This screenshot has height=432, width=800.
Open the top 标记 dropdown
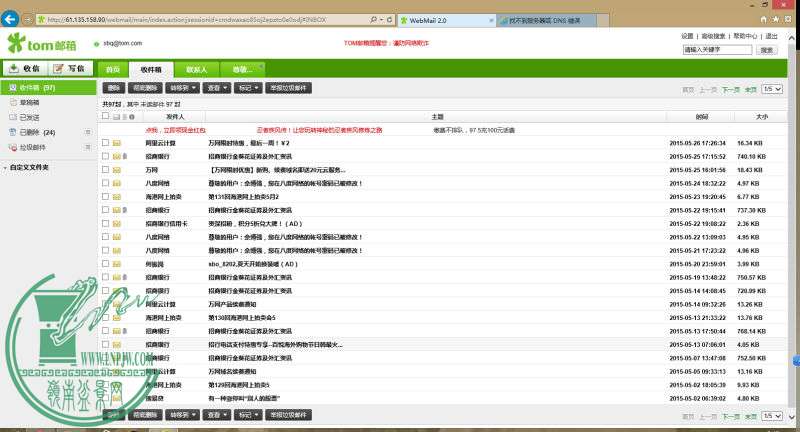[x=248, y=88]
